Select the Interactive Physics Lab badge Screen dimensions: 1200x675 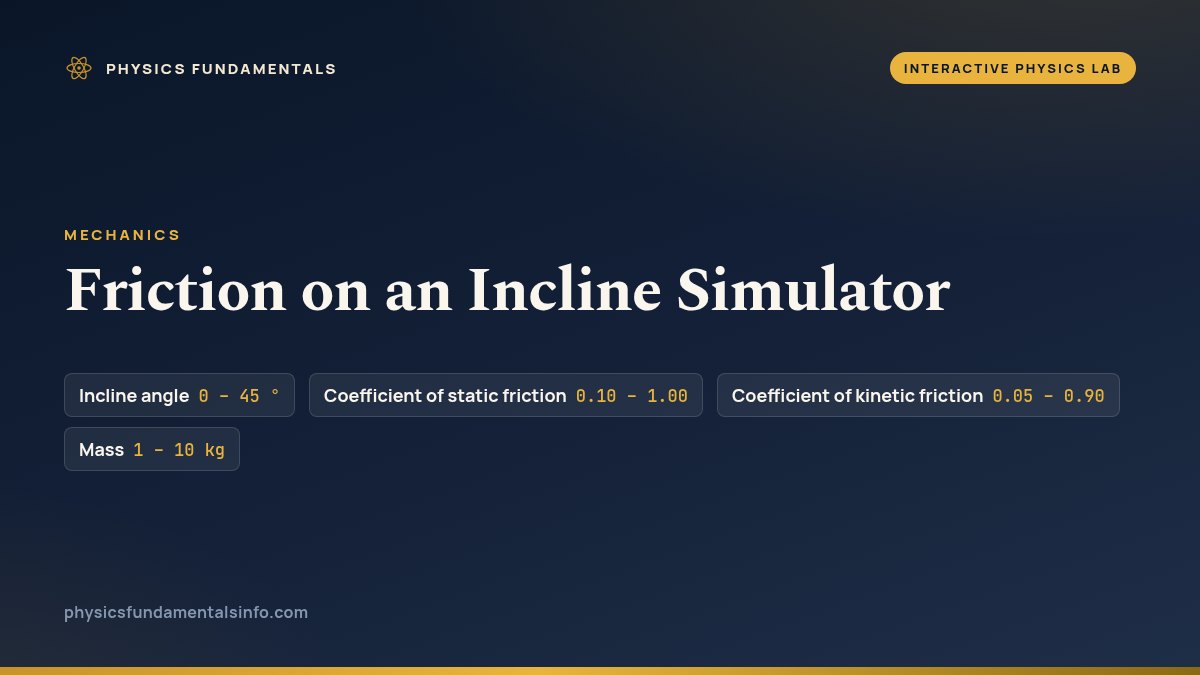click(x=1013, y=68)
